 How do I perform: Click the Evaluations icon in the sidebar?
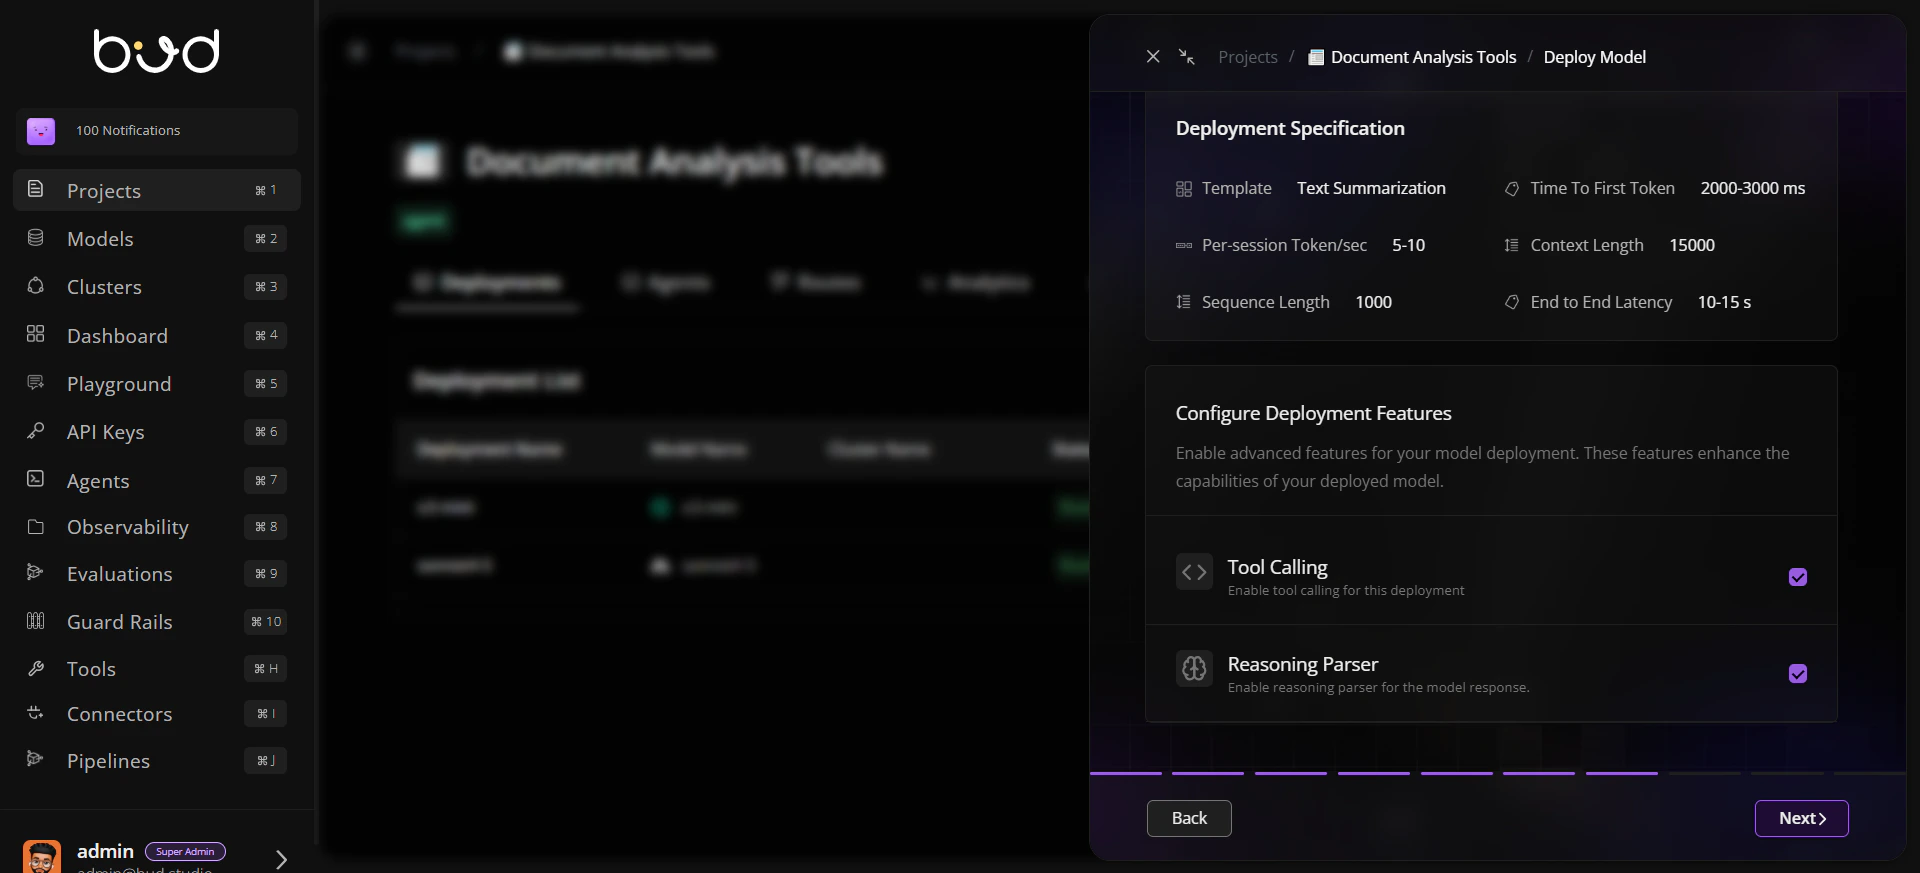pyautogui.click(x=35, y=572)
